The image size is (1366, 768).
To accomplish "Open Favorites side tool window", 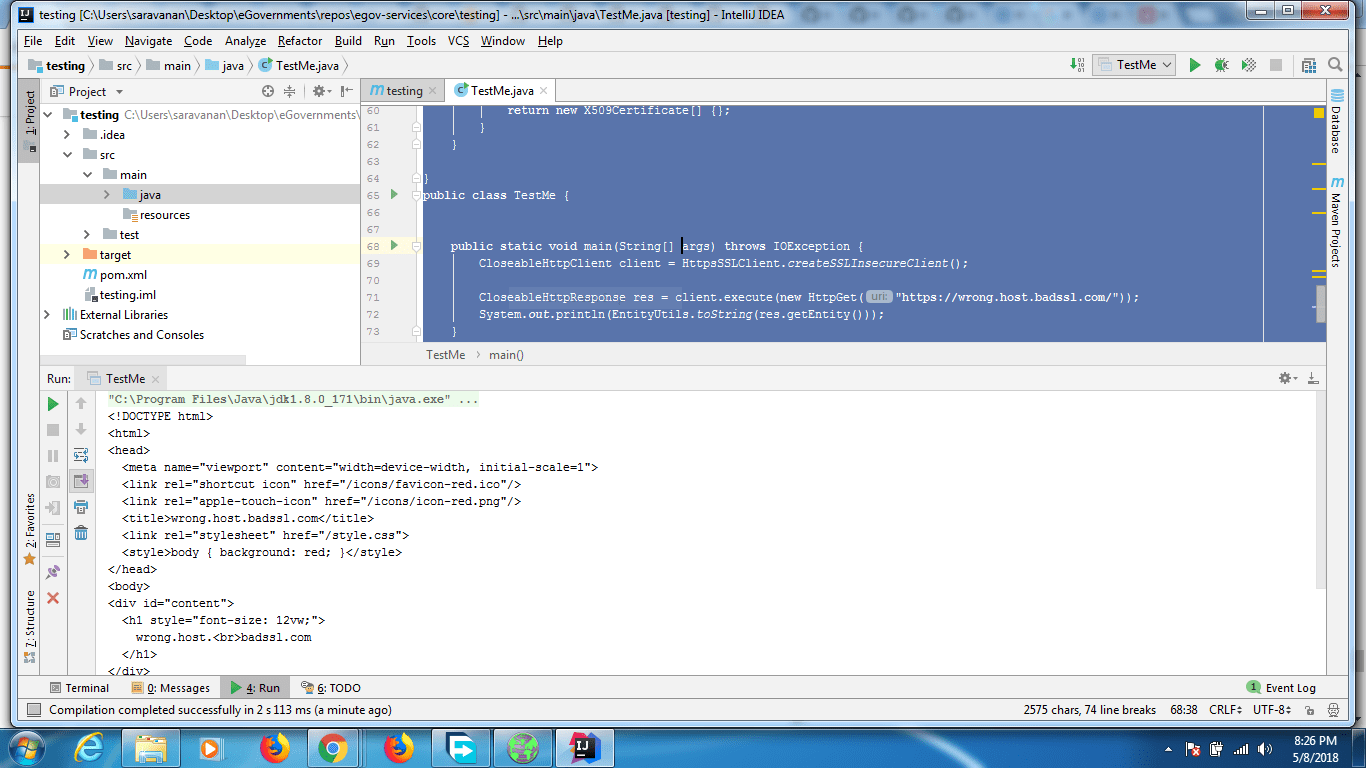I will (x=29, y=531).
